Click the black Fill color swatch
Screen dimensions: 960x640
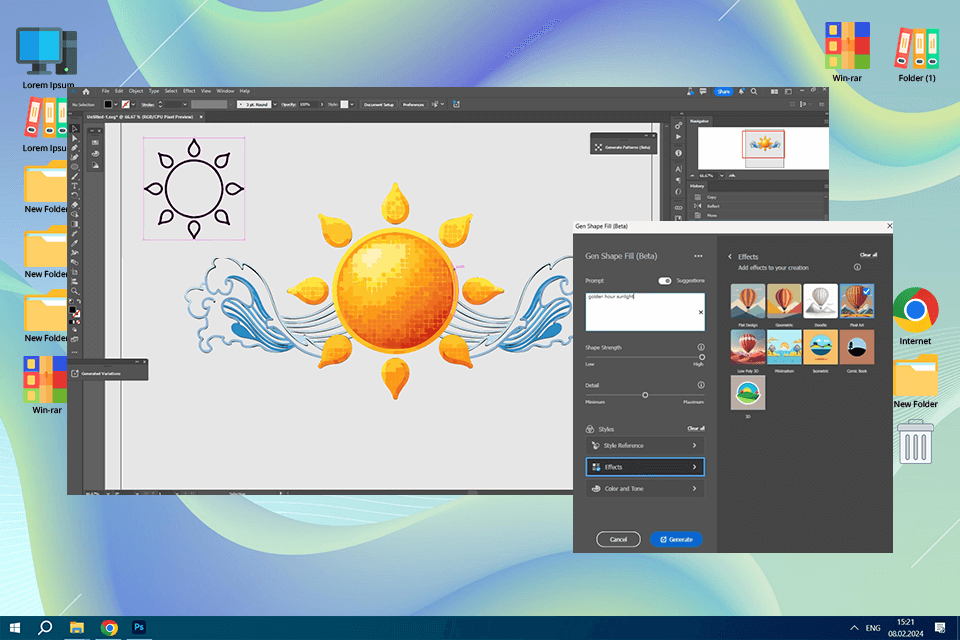click(108, 104)
